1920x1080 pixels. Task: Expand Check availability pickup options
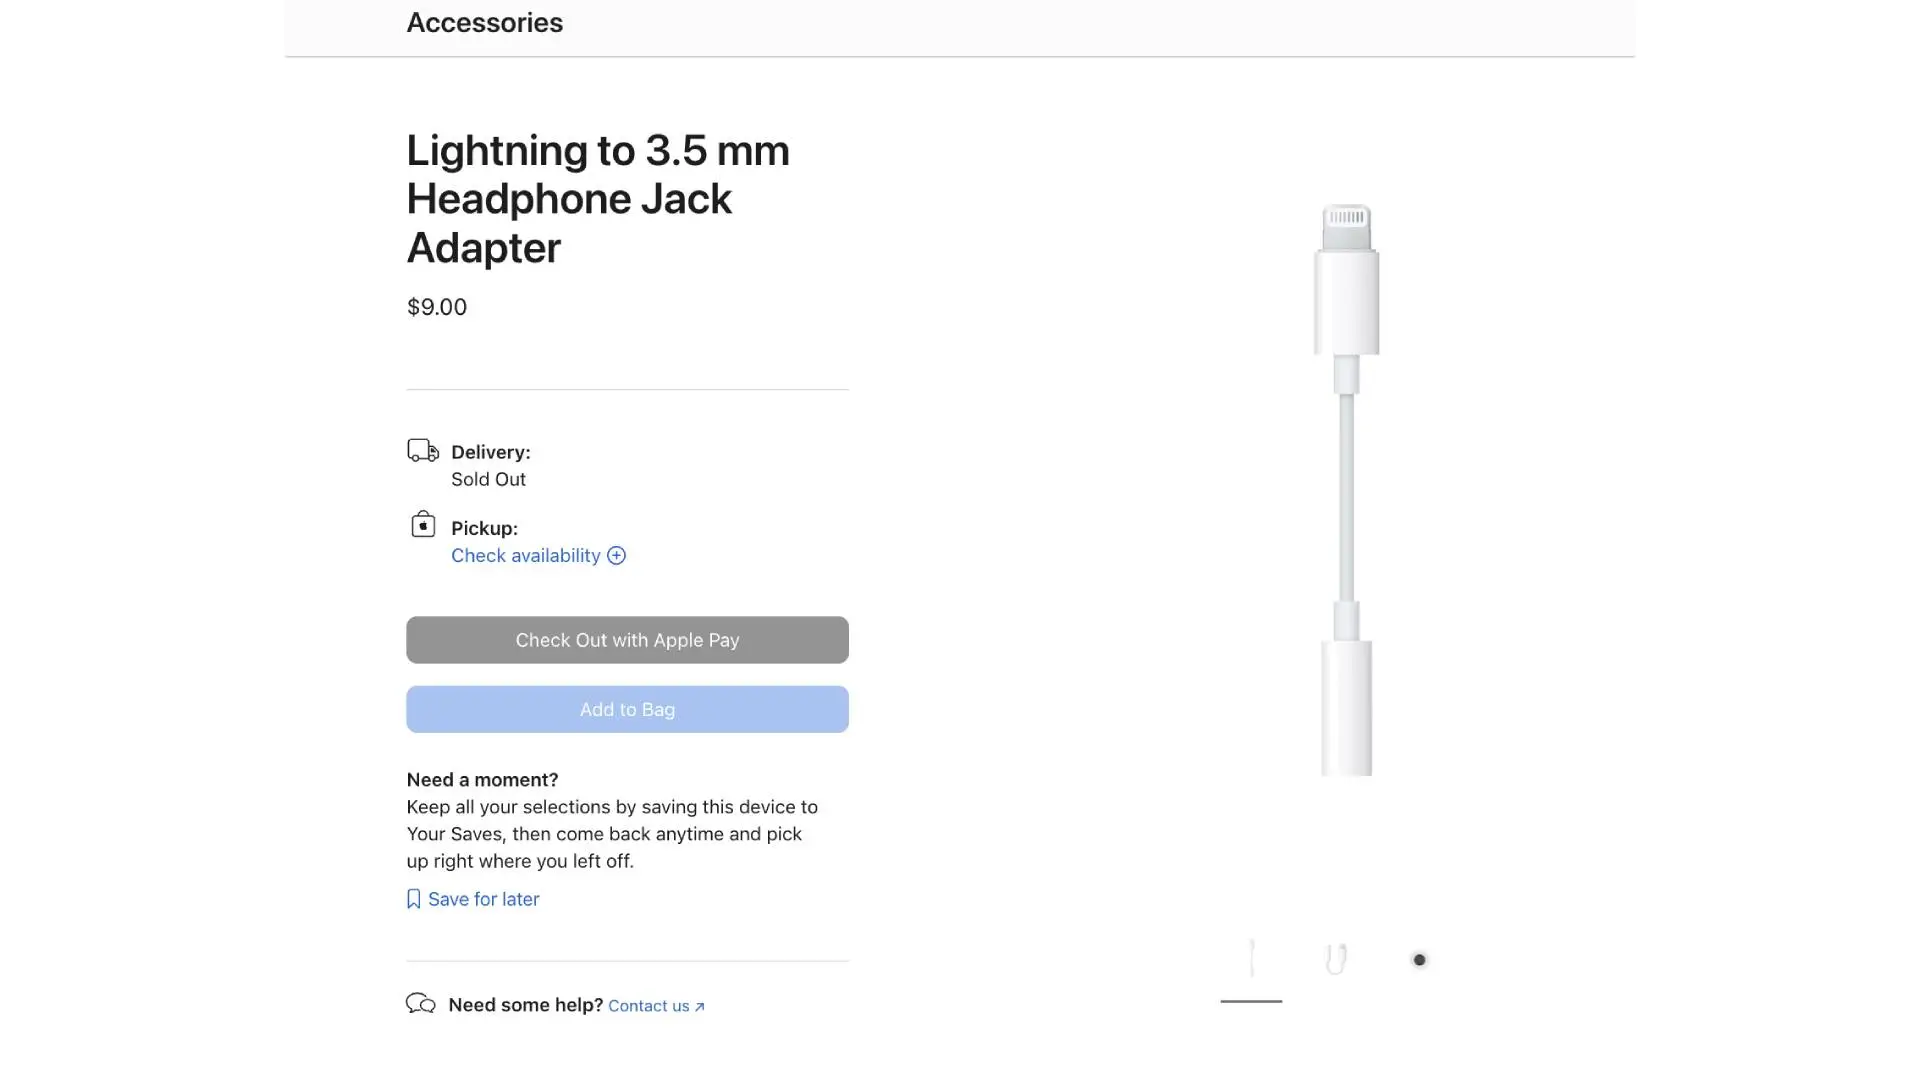tap(526, 555)
